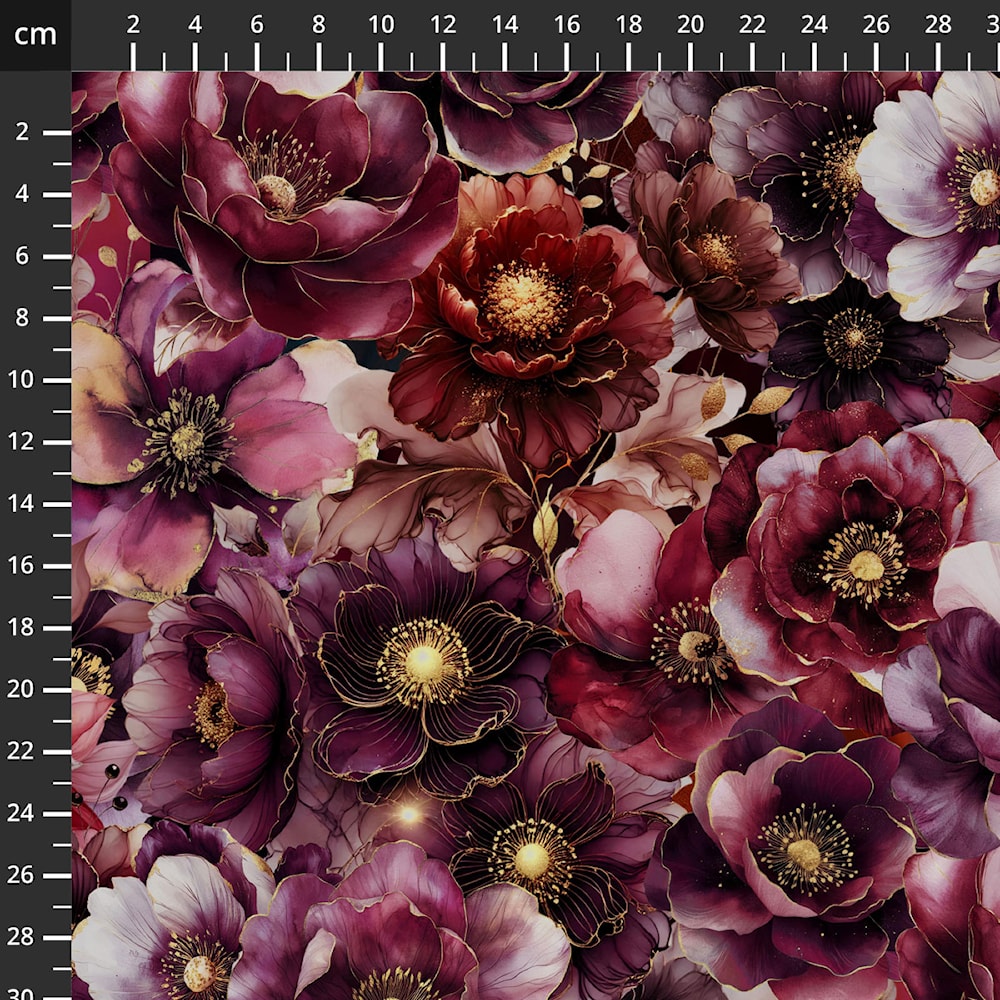The width and height of the screenshot is (1000, 1000).
Task: Pick the 22 mark on vertical ruler
Action: coord(20,751)
